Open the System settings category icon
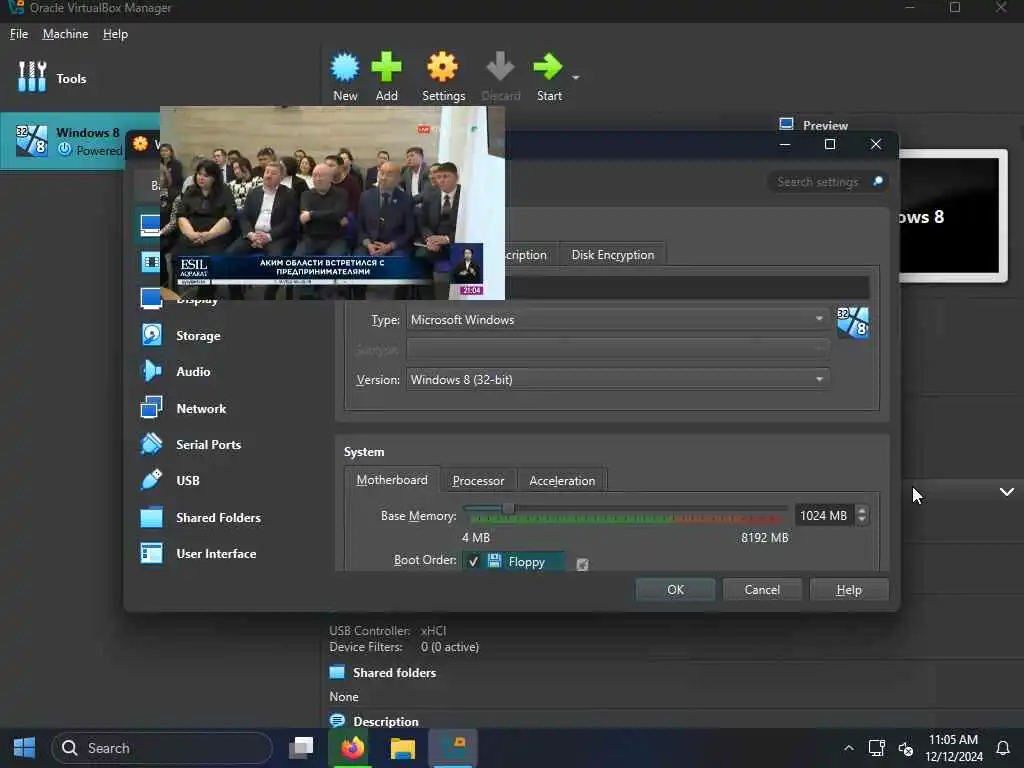This screenshot has height=768, width=1024. (x=151, y=262)
